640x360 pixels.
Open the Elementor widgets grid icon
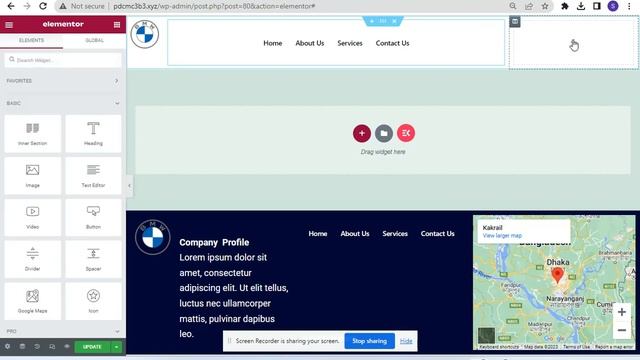pos(117,25)
